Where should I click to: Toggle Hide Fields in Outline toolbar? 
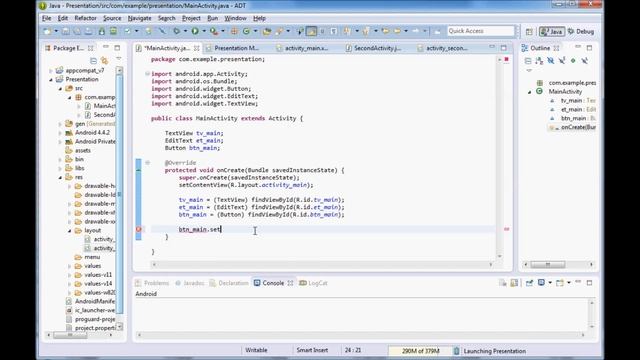click(x=551, y=61)
